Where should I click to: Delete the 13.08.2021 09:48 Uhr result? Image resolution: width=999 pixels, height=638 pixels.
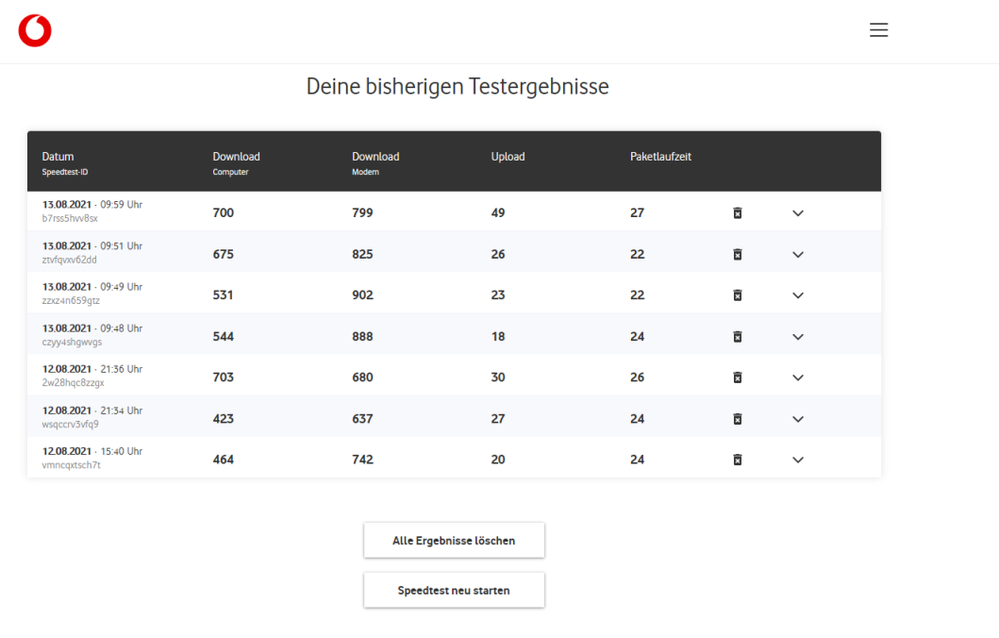[737, 337]
